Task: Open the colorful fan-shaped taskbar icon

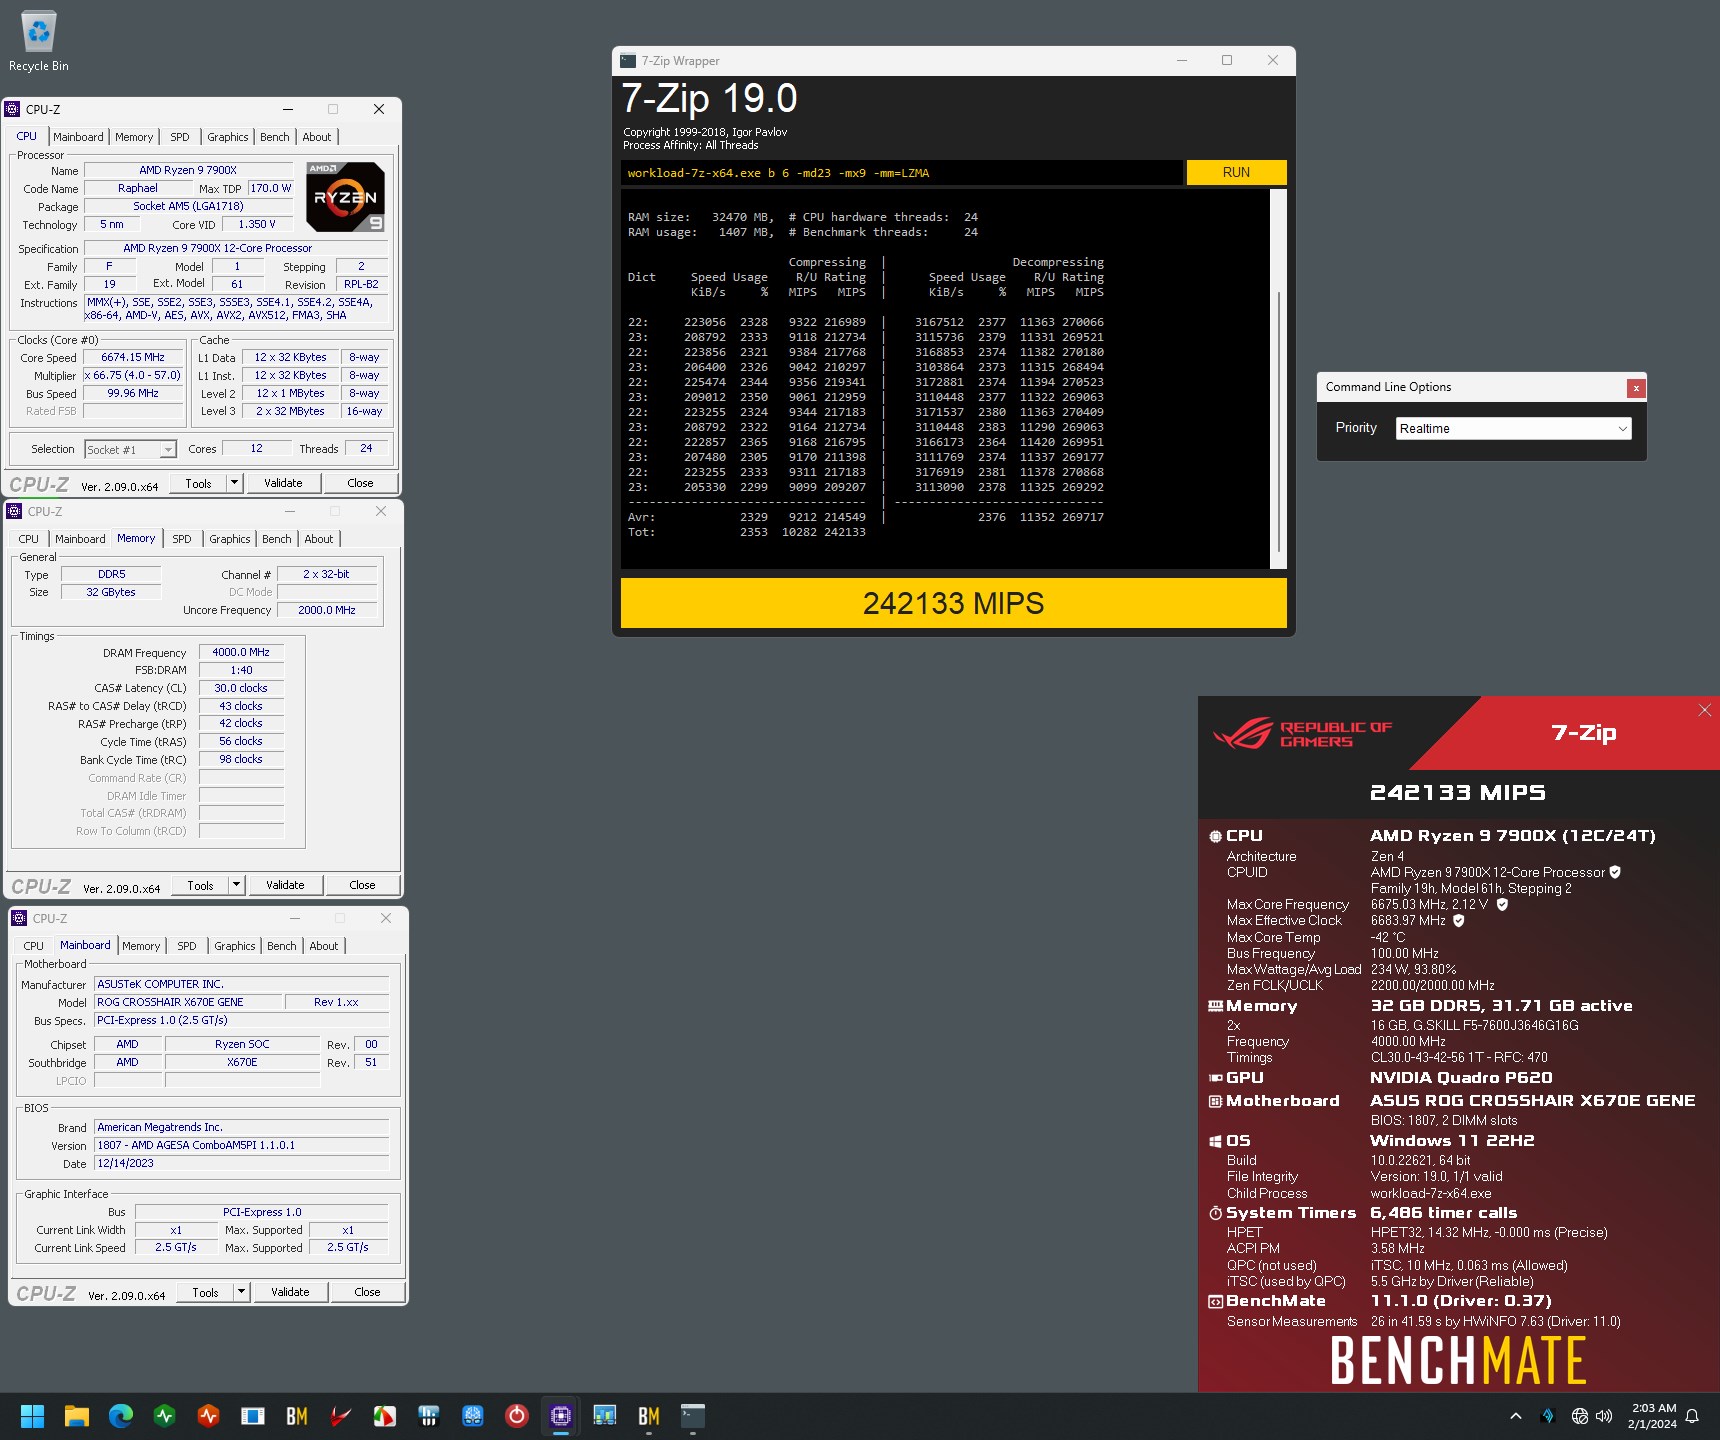Action: coord(384,1416)
